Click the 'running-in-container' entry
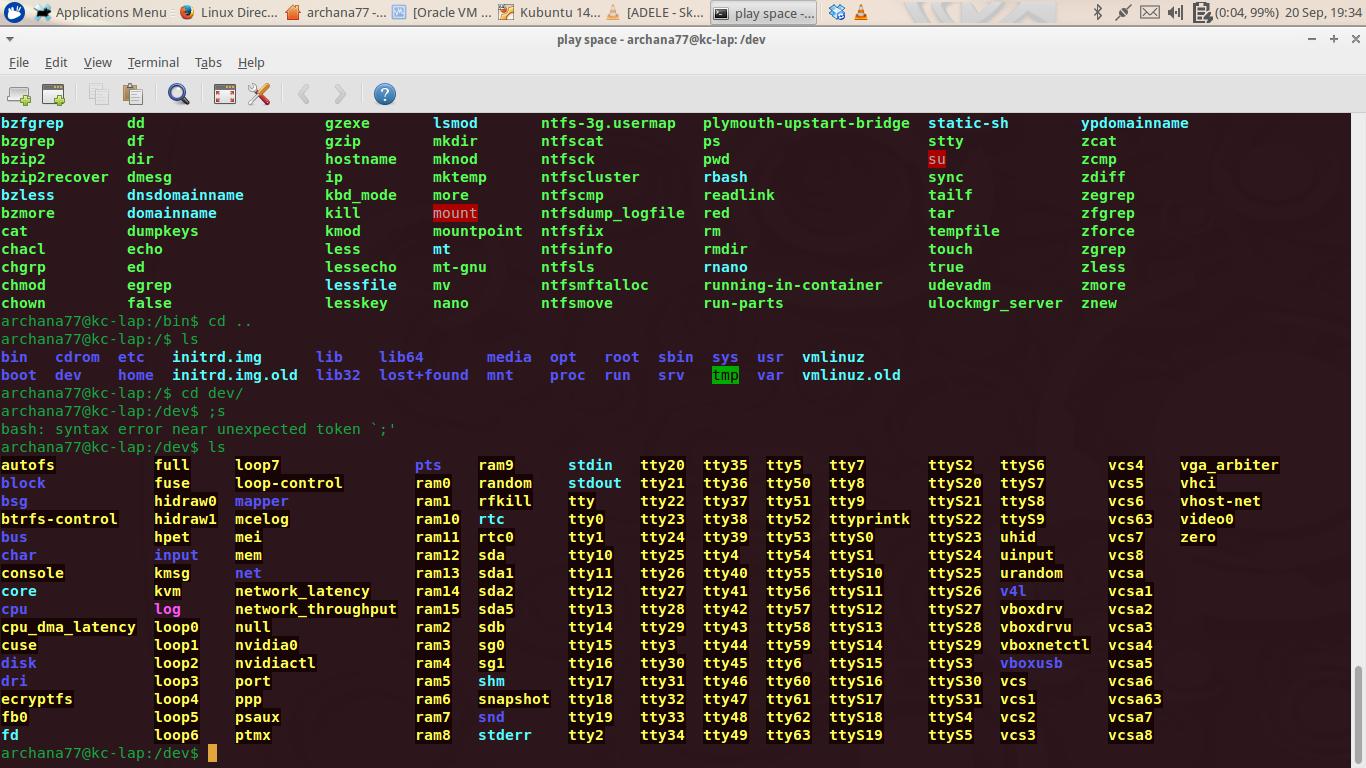Viewport: 1366px width, 768px height. pyautogui.click(x=793, y=285)
